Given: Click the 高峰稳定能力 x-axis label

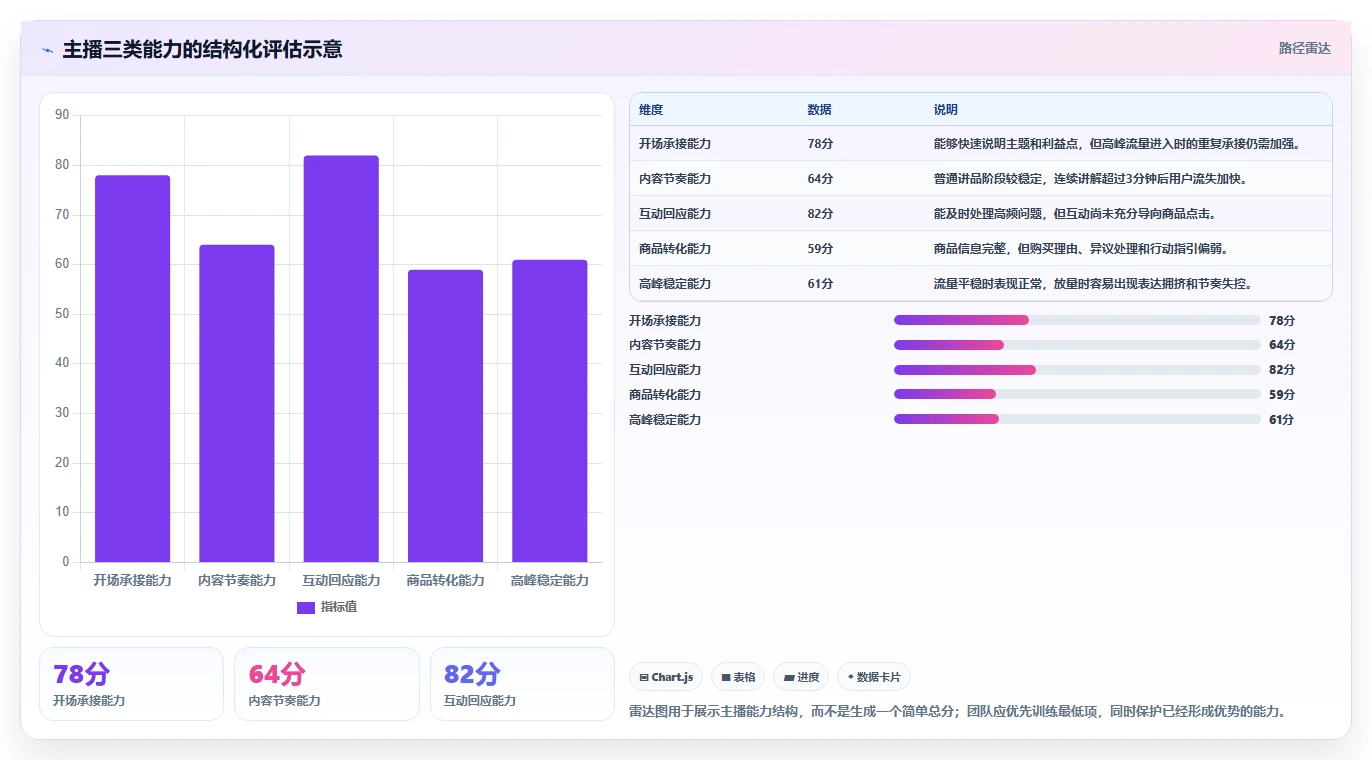Looking at the screenshot, I should pyautogui.click(x=550, y=580).
